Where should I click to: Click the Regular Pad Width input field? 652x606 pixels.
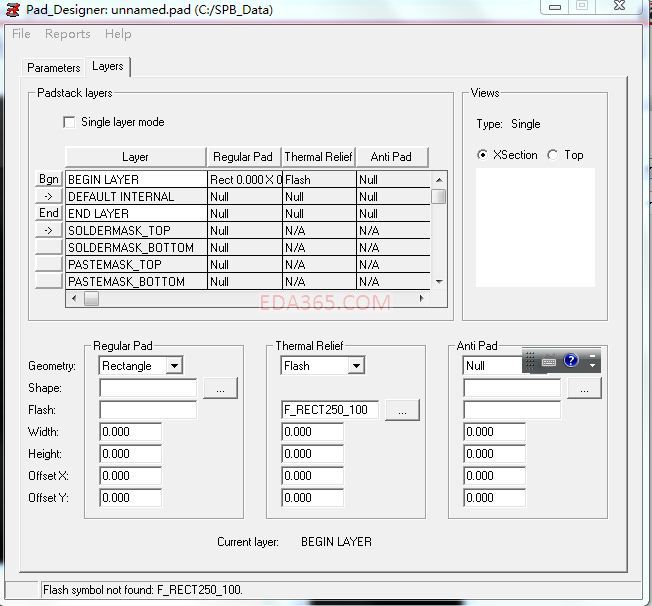point(130,432)
